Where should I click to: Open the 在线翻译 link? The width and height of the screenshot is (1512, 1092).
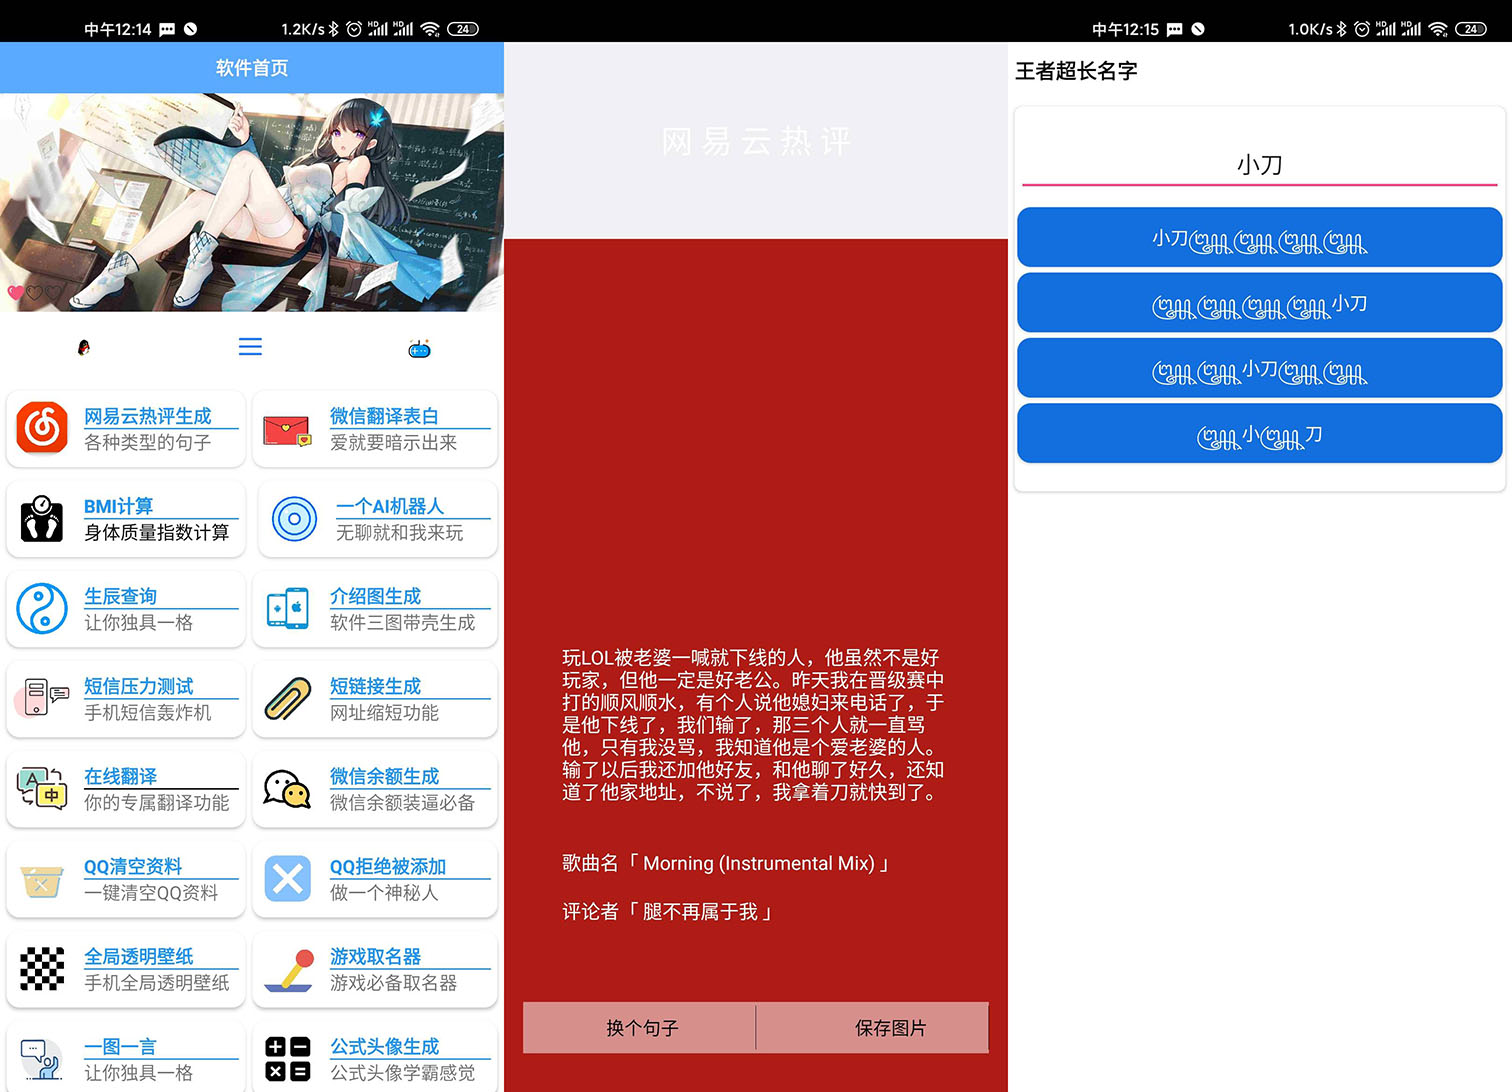click(120, 776)
